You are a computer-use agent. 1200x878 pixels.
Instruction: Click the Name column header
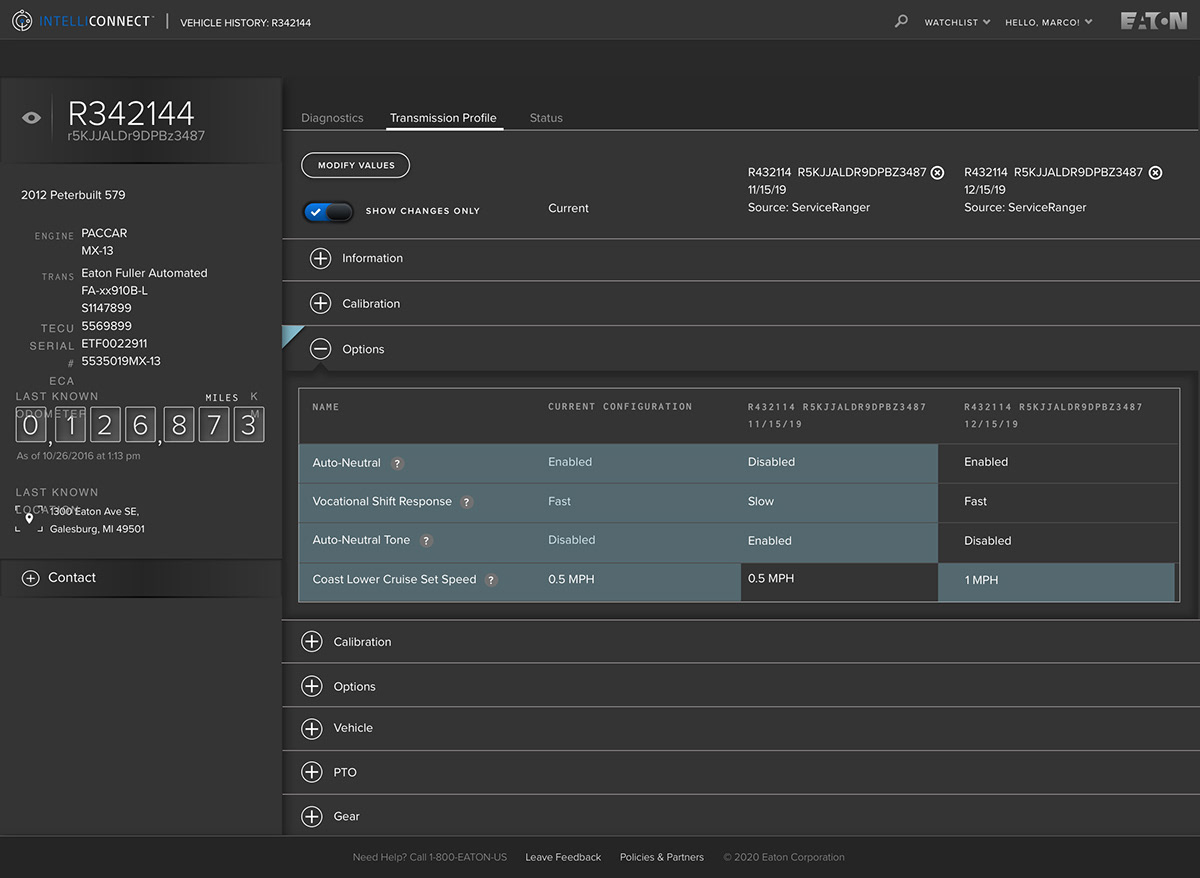click(326, 407)
